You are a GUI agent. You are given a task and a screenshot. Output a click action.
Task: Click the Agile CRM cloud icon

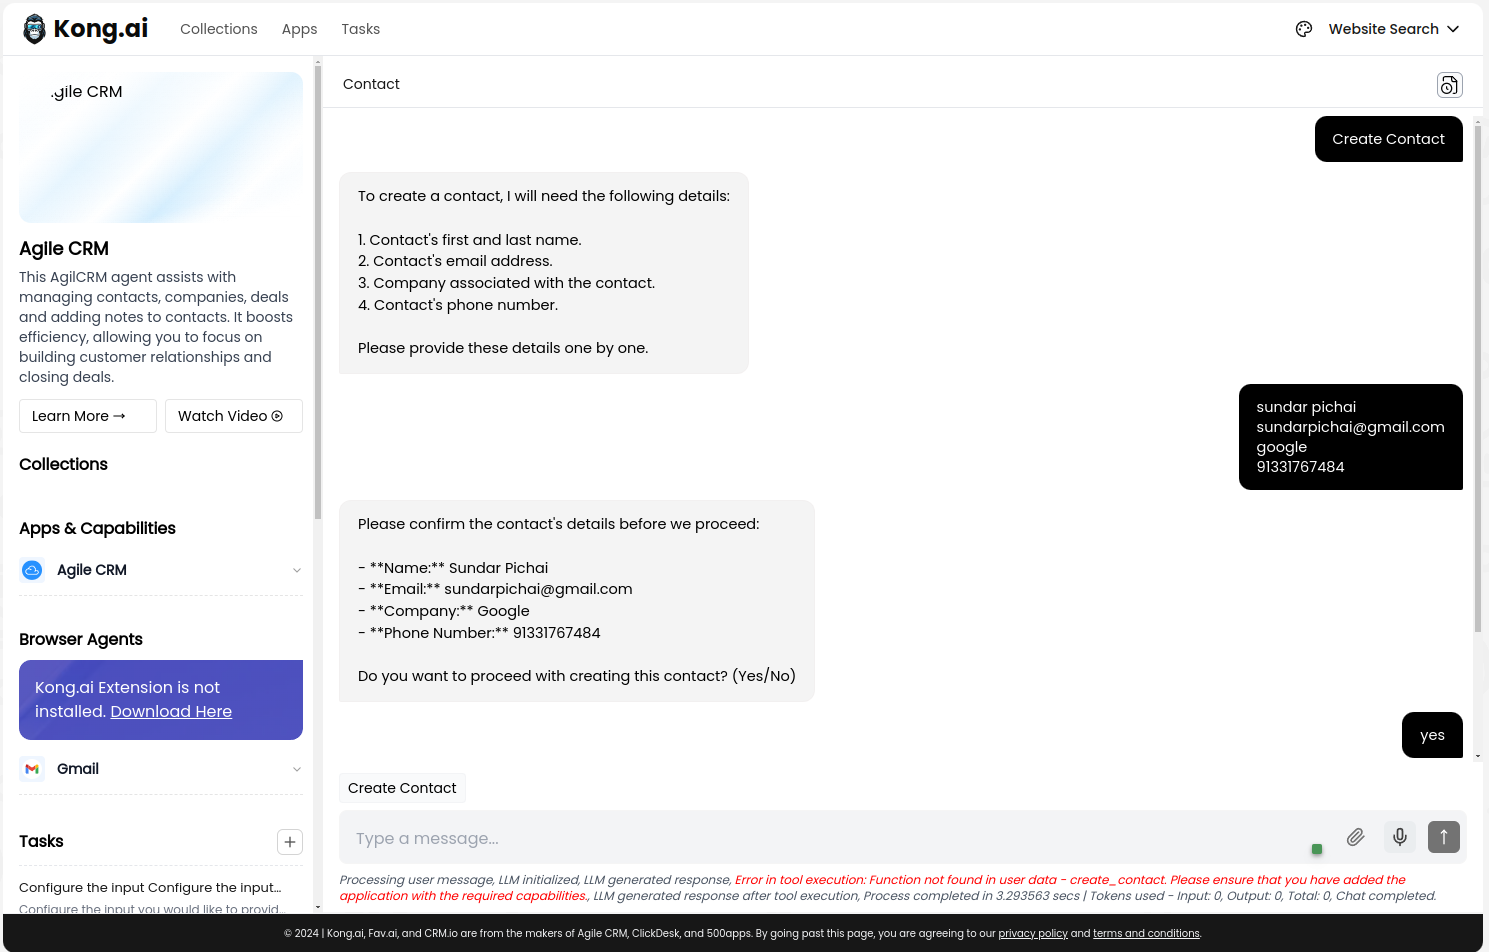click(32, 570)
